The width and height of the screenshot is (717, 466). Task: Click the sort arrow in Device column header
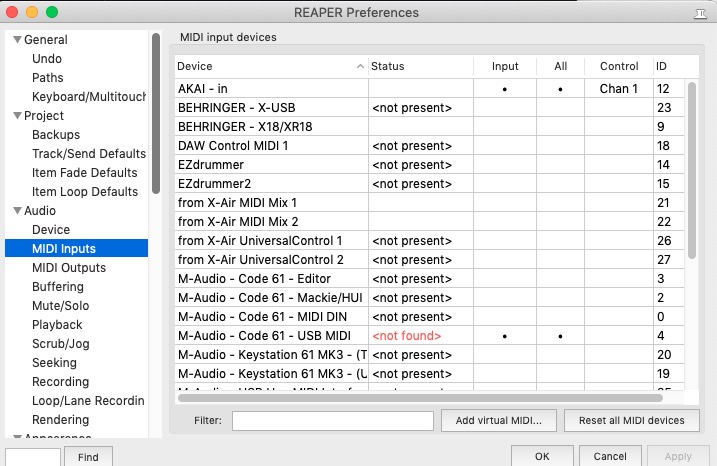click(x=360, y=66)
